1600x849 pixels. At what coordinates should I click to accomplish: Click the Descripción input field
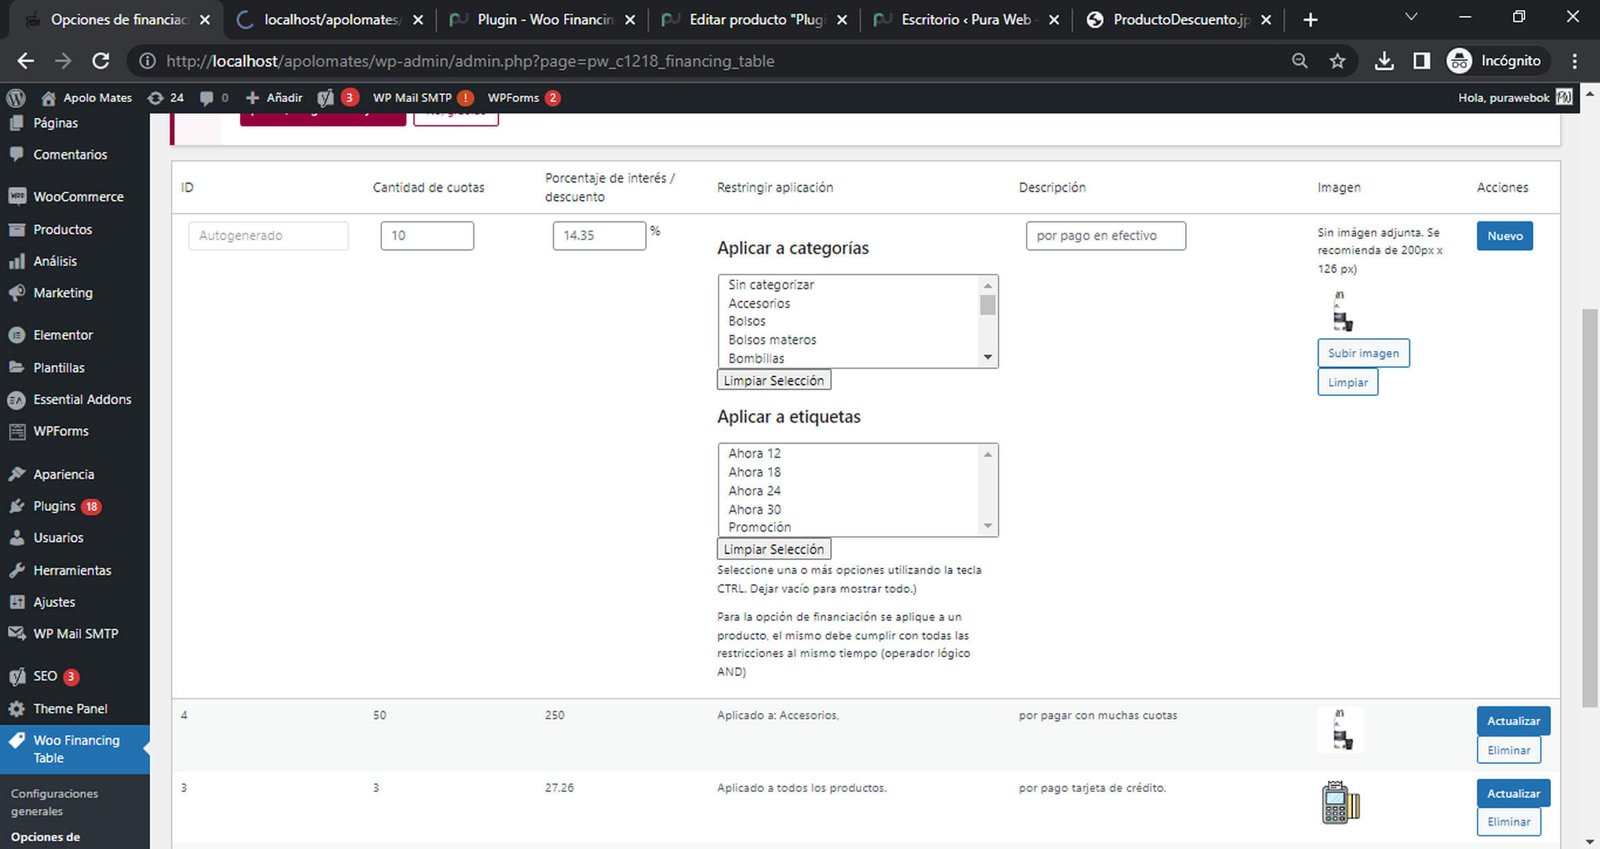1106,236
